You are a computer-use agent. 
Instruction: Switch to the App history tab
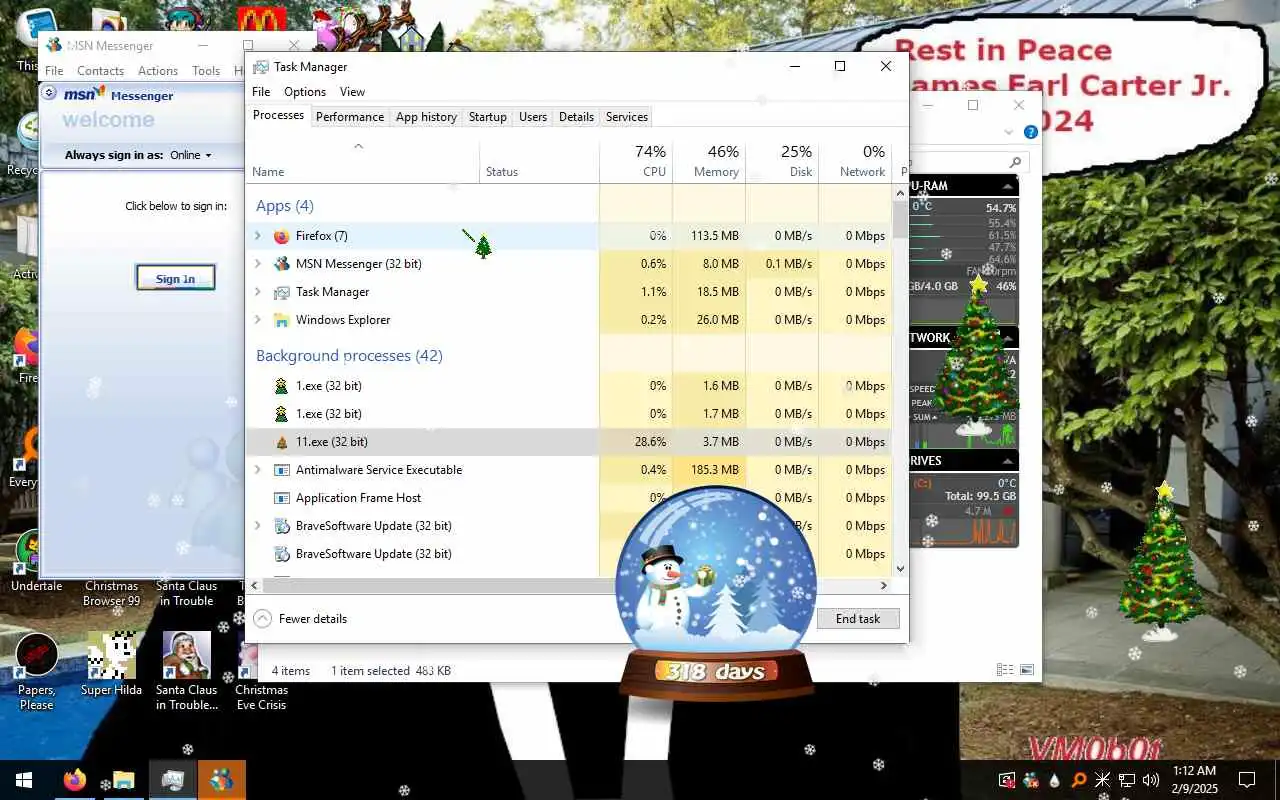point(426,117)
